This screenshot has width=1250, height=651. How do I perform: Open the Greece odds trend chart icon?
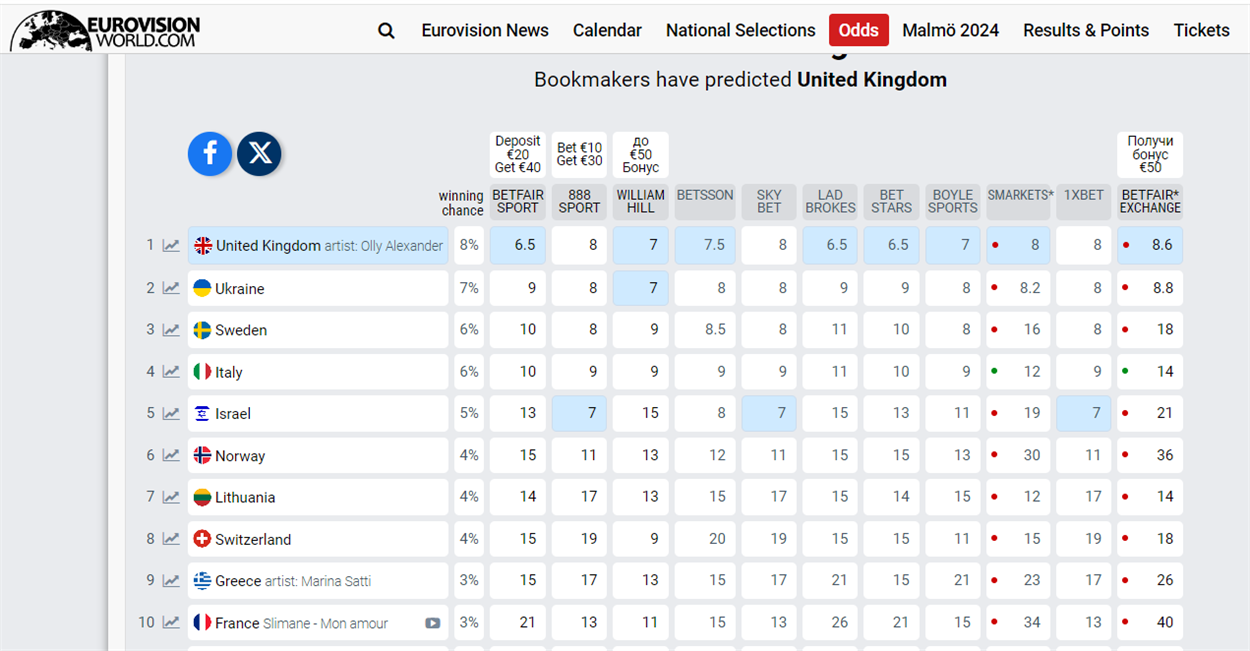(x=172, y=581)
